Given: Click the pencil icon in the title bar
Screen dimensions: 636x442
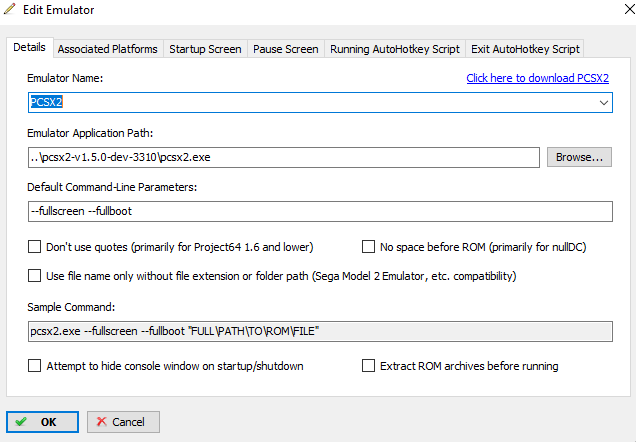Looking at the screenshot, I should click(x=9, y=9).
